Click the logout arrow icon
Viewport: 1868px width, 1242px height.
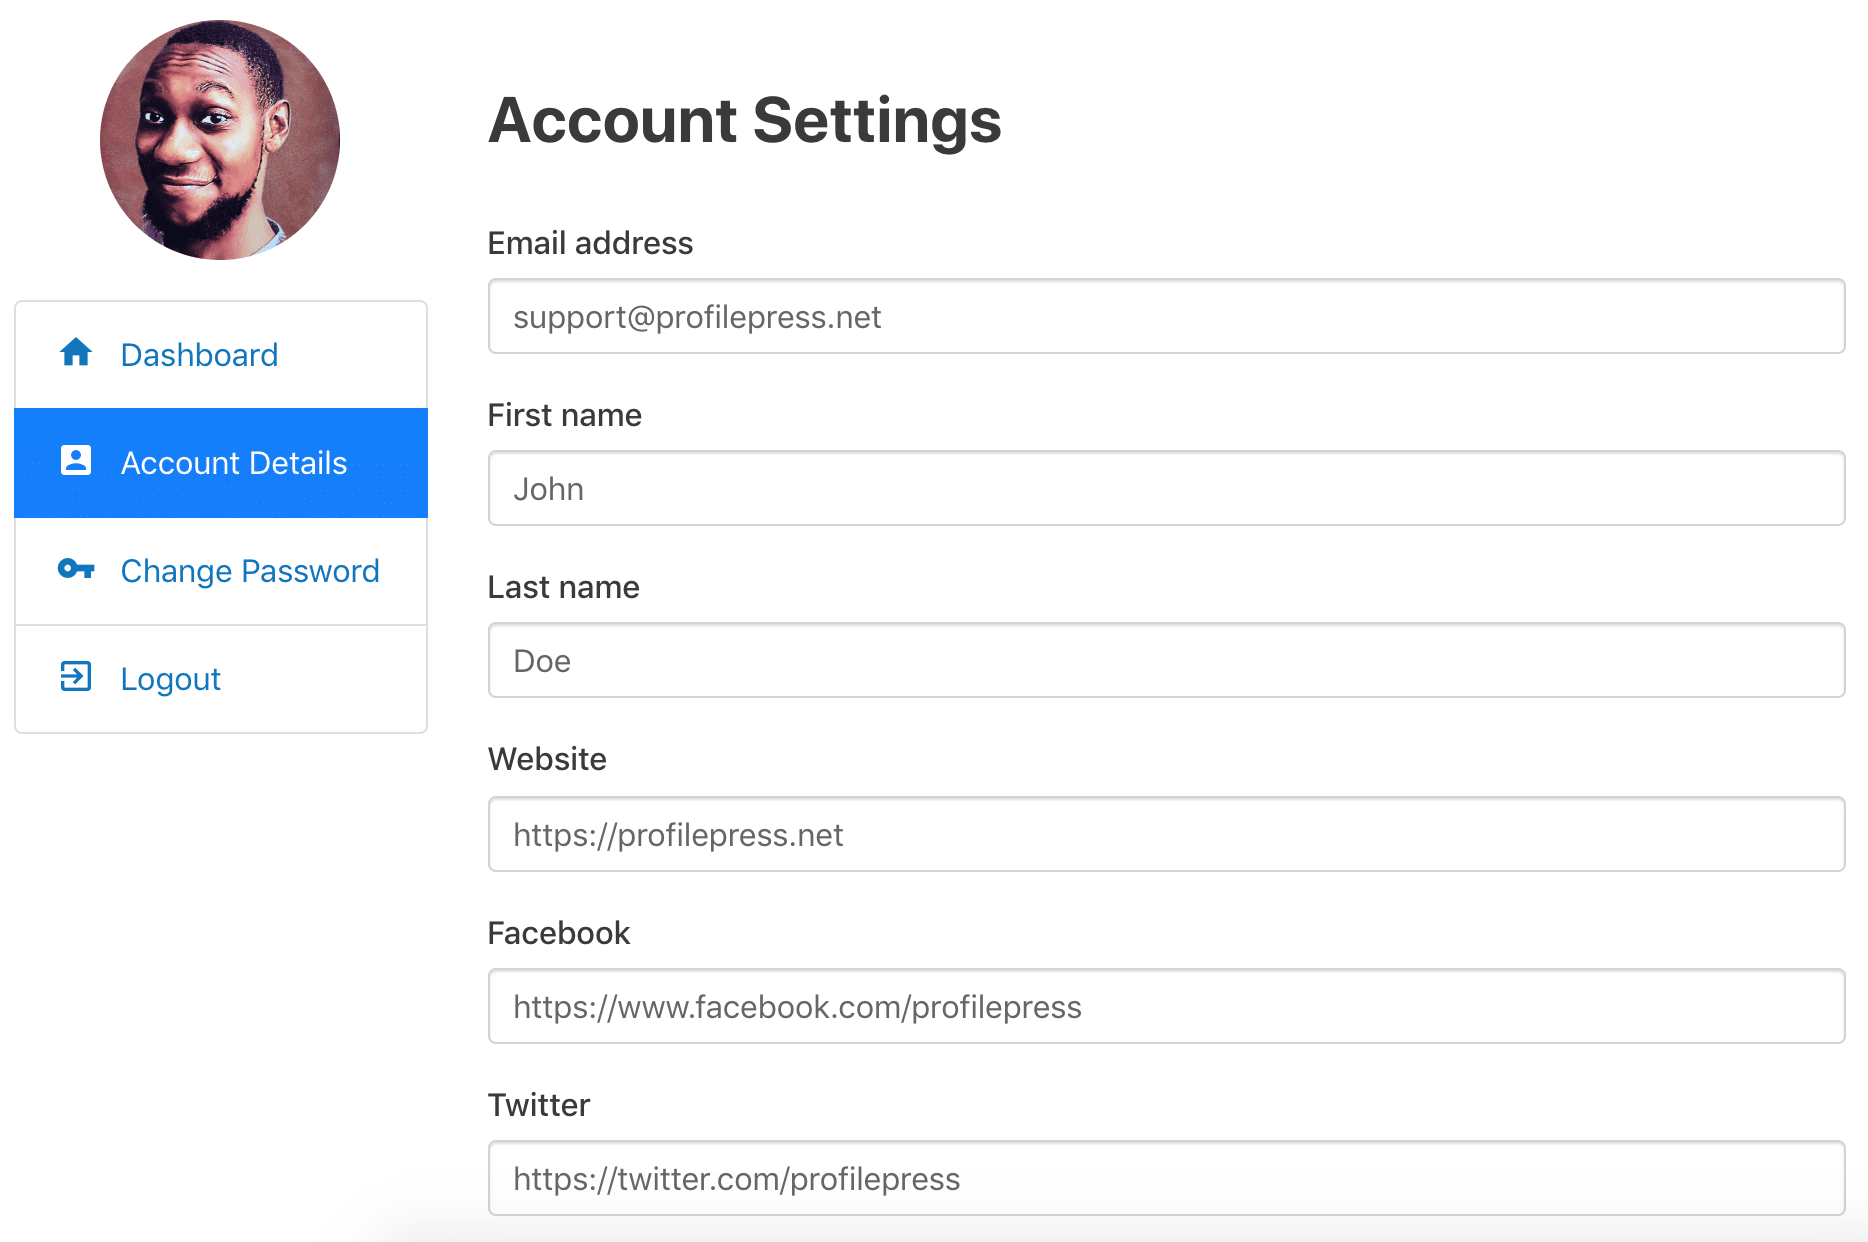point(76,677)
